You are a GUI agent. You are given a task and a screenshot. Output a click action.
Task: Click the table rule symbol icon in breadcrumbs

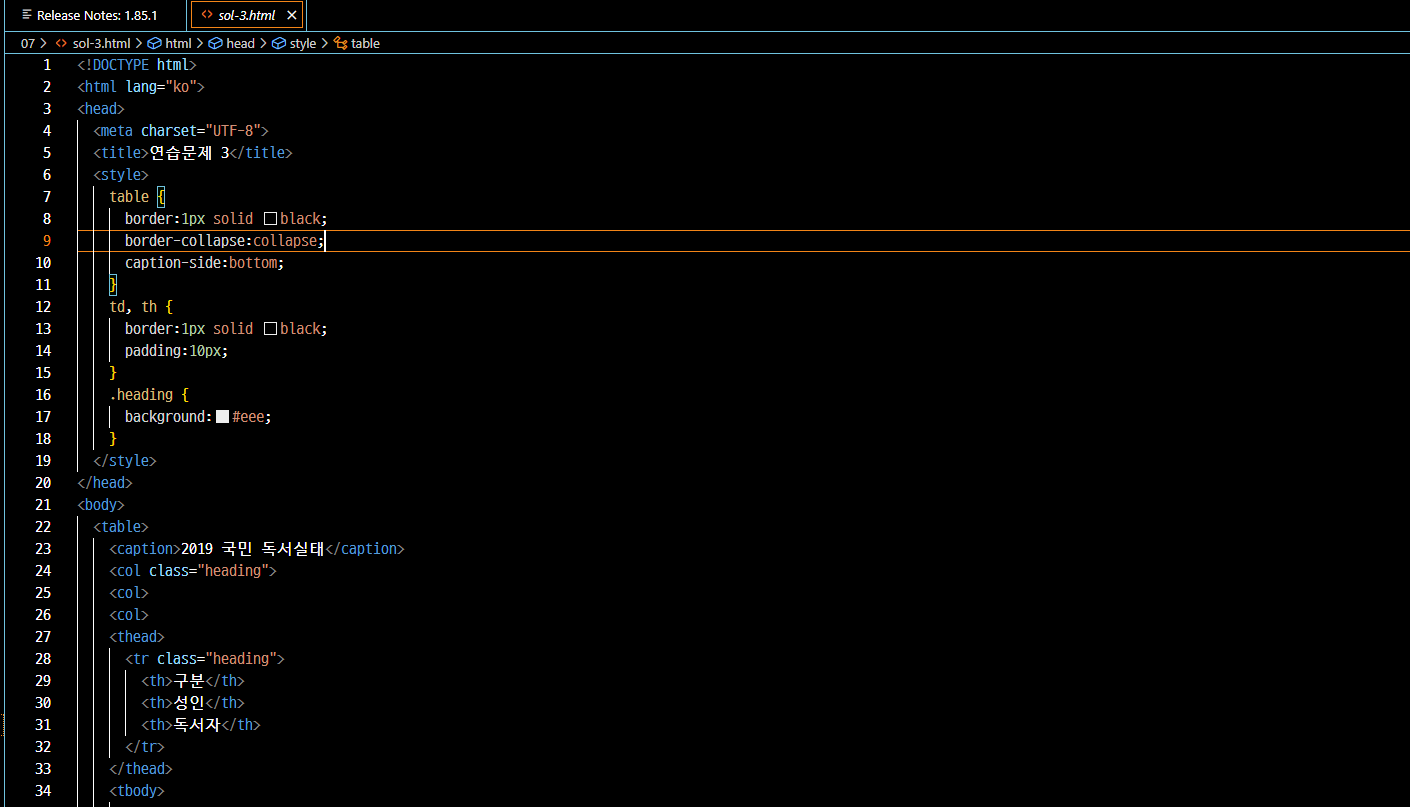pos(341,43)
